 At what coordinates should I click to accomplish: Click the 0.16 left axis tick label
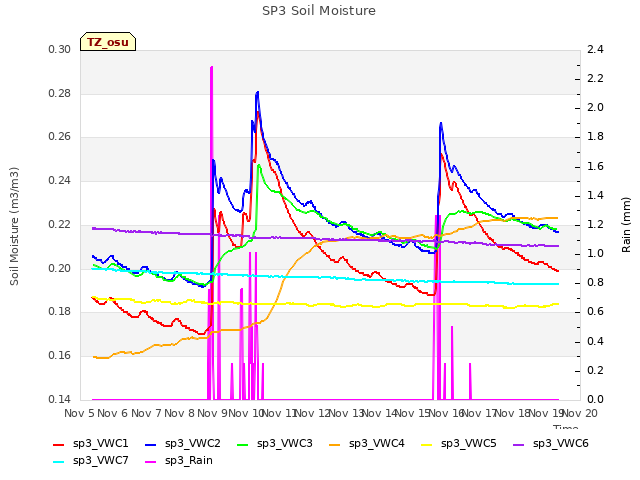[60, 356]
